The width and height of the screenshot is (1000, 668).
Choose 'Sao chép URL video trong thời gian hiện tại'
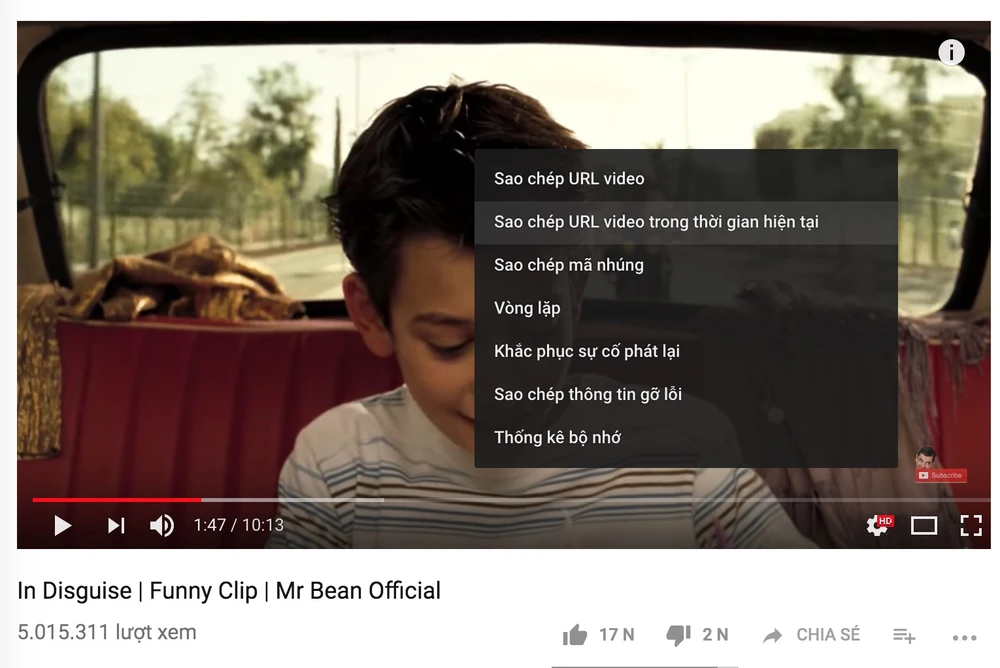686,222
